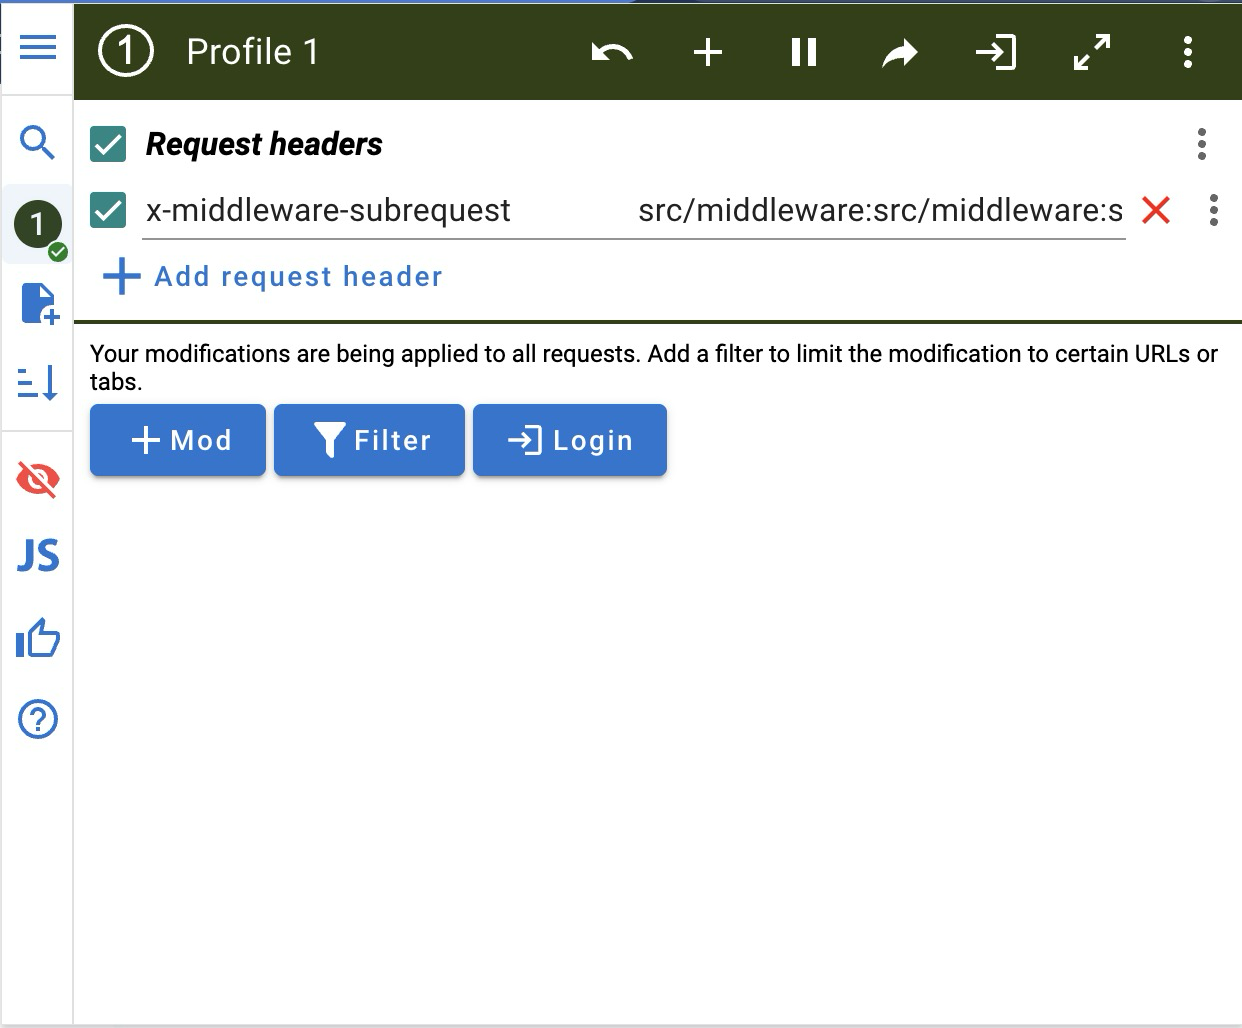Click the sign-in icon in the top toolbar

996,52
